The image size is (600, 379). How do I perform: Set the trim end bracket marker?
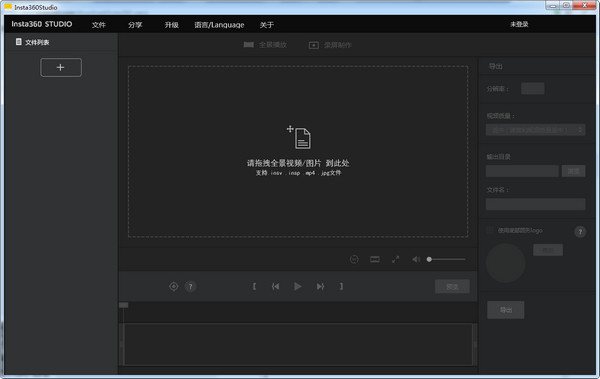(341, 286)
